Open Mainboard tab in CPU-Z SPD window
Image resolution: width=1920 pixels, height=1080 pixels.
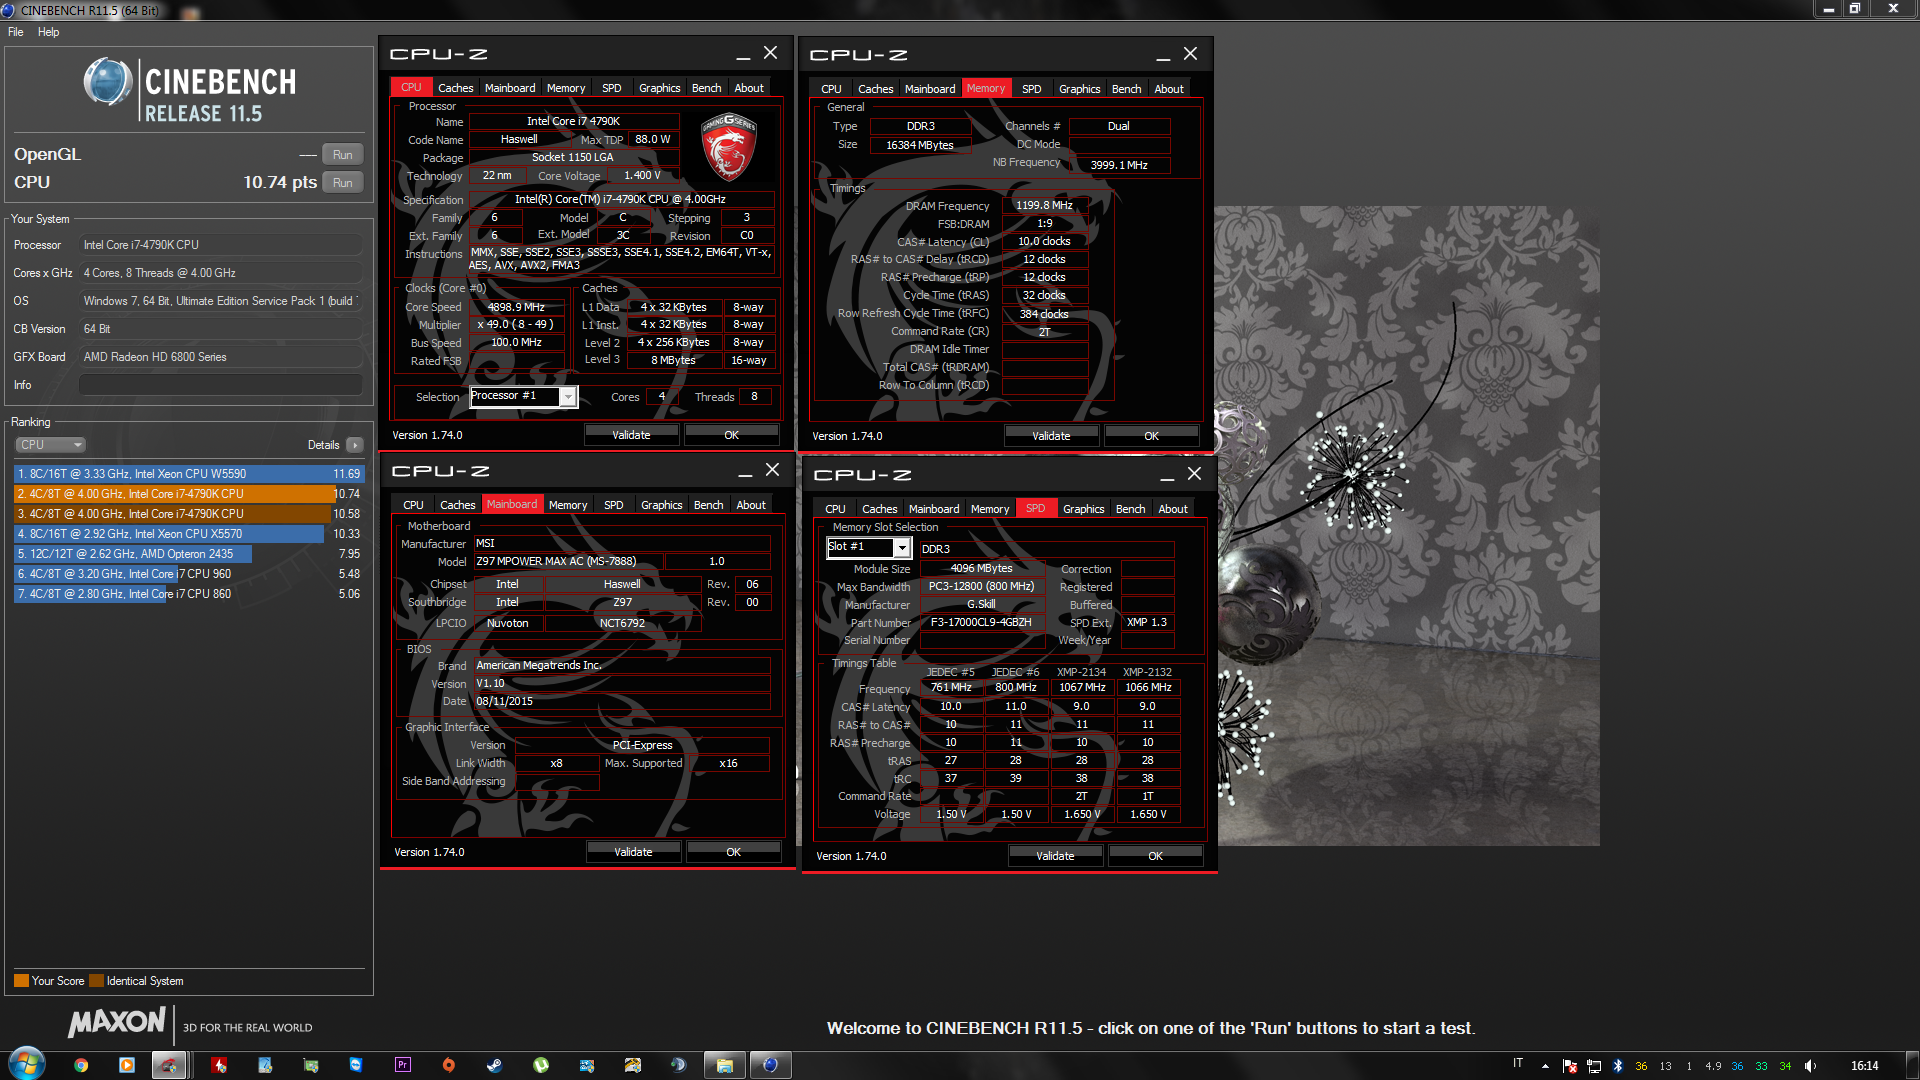pyautogui.click(x=934, y=509)
